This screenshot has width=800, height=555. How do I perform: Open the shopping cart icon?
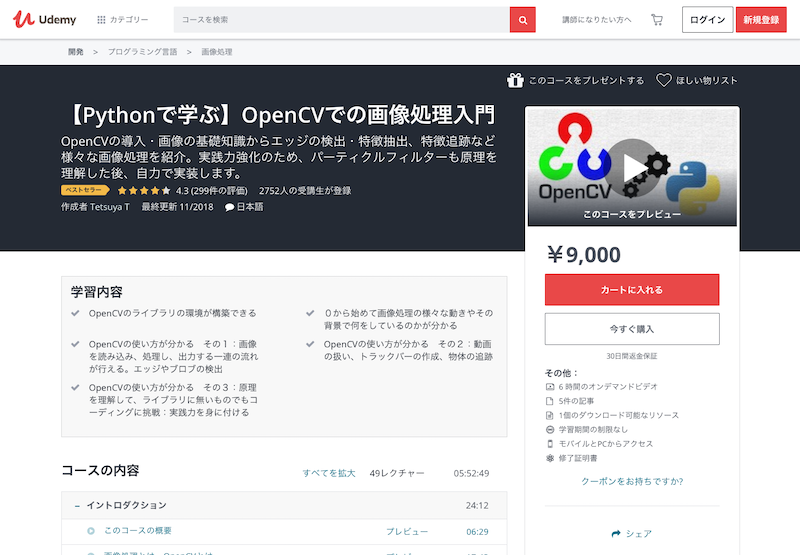point(657,20)
